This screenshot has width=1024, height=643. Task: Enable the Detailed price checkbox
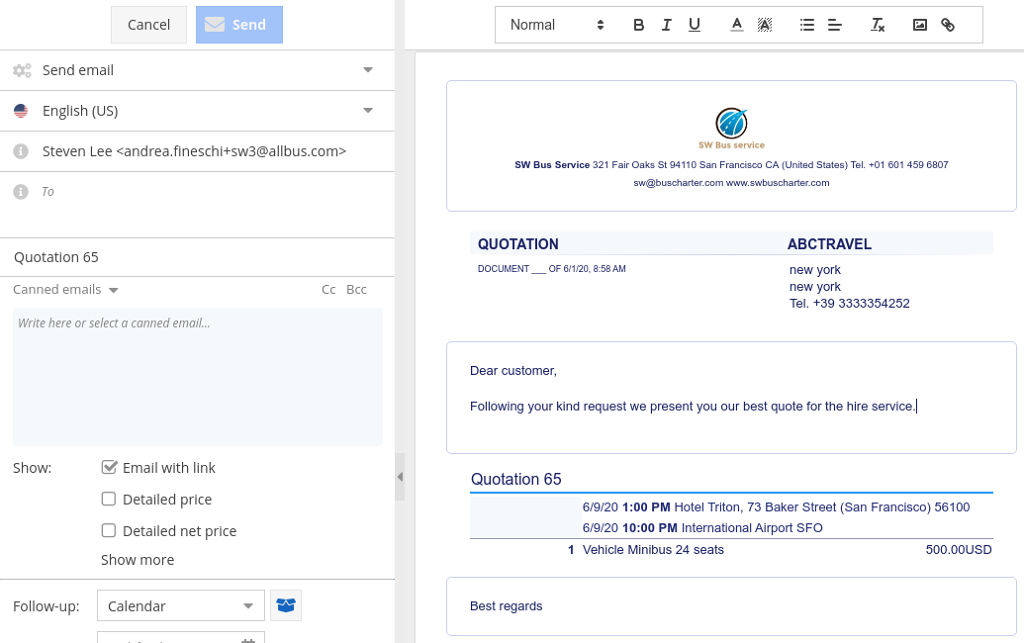[x=110, y=499]
